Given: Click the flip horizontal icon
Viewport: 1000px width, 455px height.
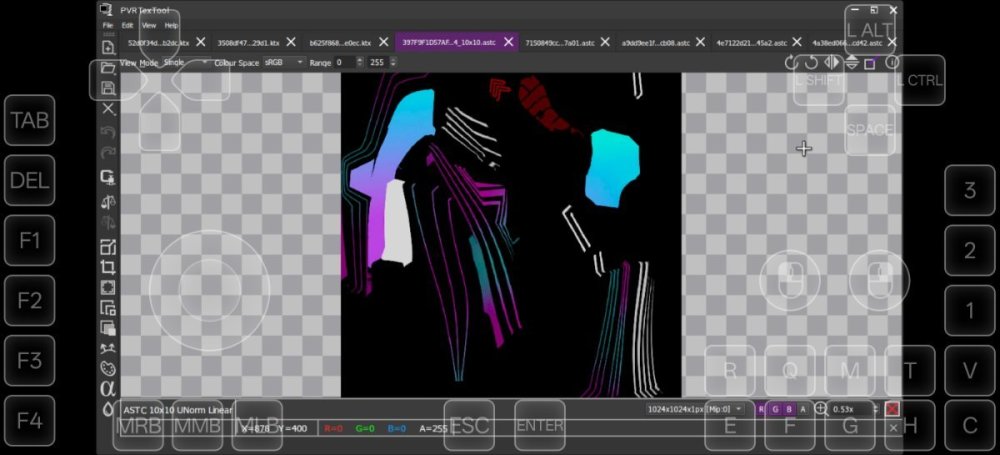Looking at the screenshot, I should pos(832,63).
